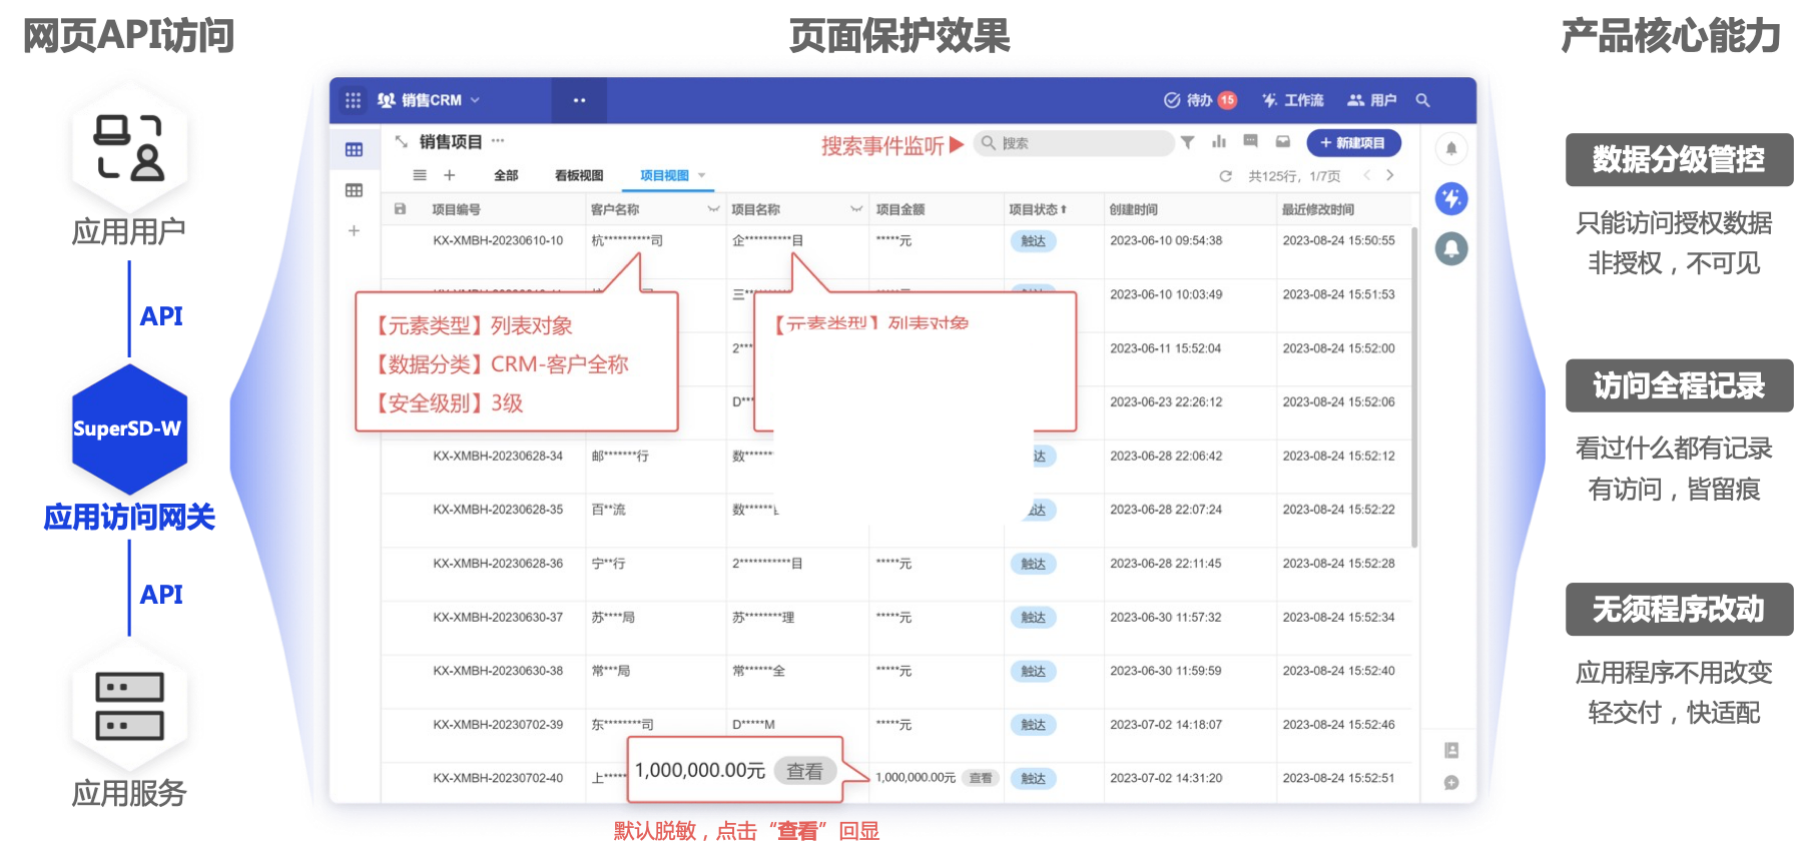
Task: Open the 工作流 workflow menu
Action: [x=1293, y=100]
